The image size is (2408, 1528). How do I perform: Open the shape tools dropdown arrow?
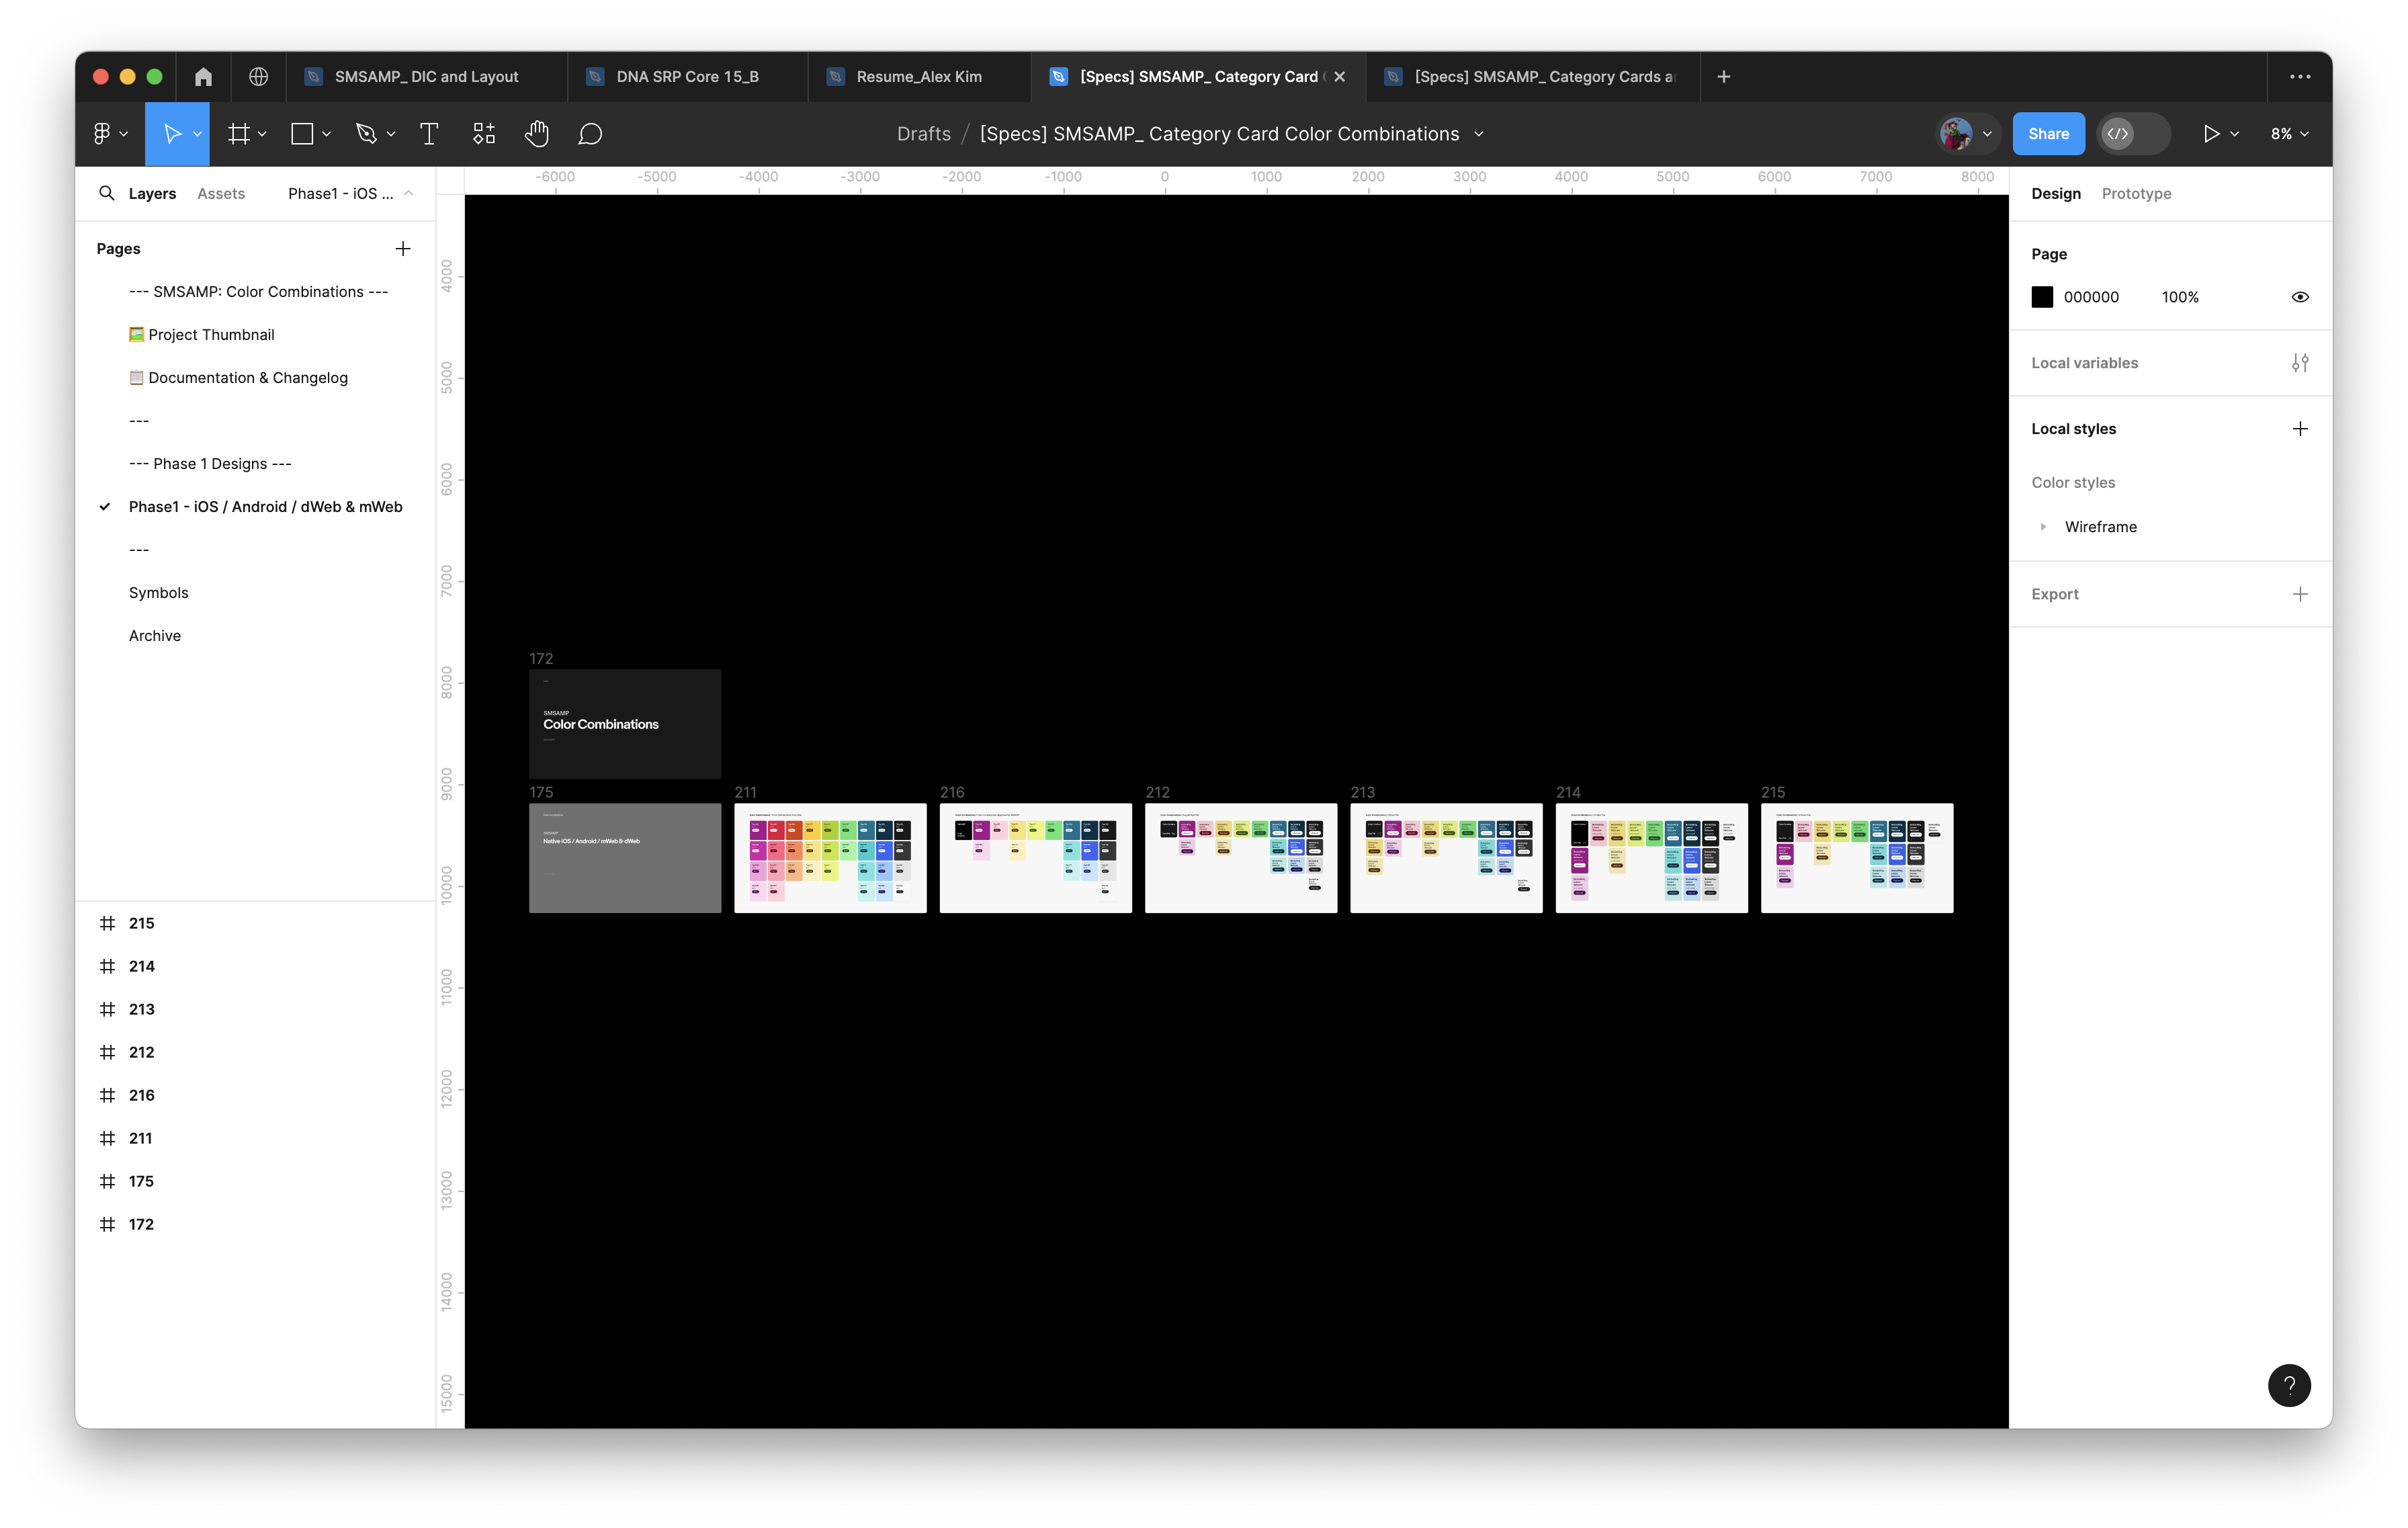326,134
